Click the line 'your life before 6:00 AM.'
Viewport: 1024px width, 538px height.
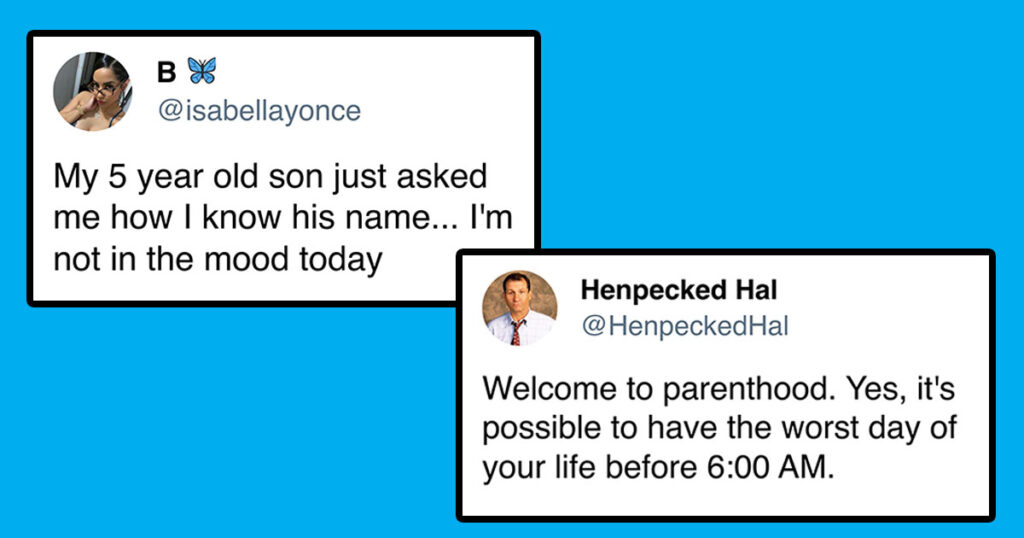[x=658, y=468]
